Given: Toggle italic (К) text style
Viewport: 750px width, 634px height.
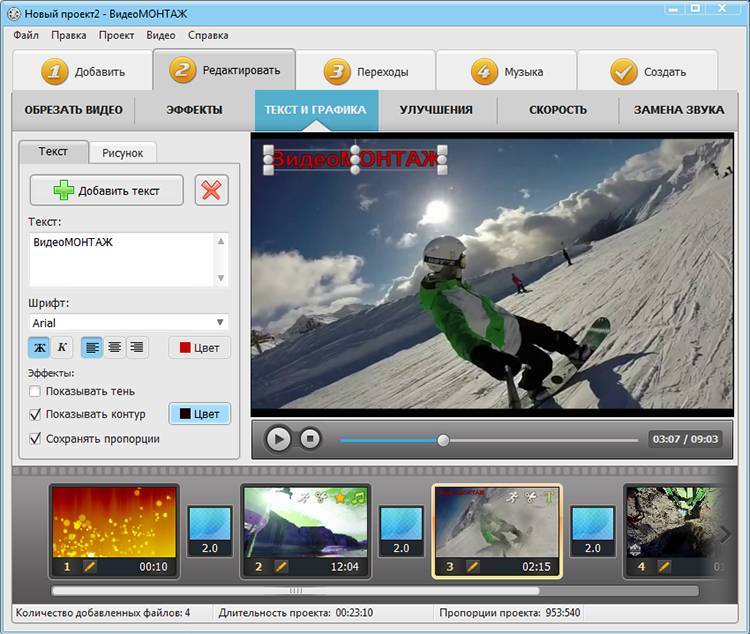Looking at the screenshot, I should point(62,347).
